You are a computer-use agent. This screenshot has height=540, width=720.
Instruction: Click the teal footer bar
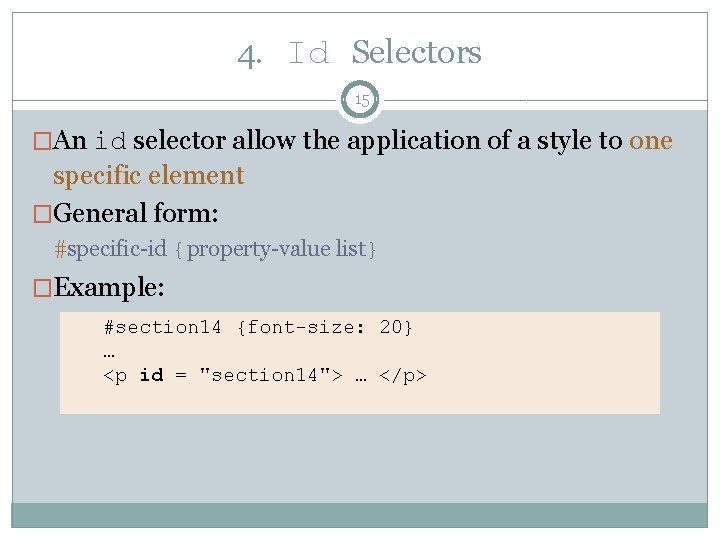tap(360, 514)
